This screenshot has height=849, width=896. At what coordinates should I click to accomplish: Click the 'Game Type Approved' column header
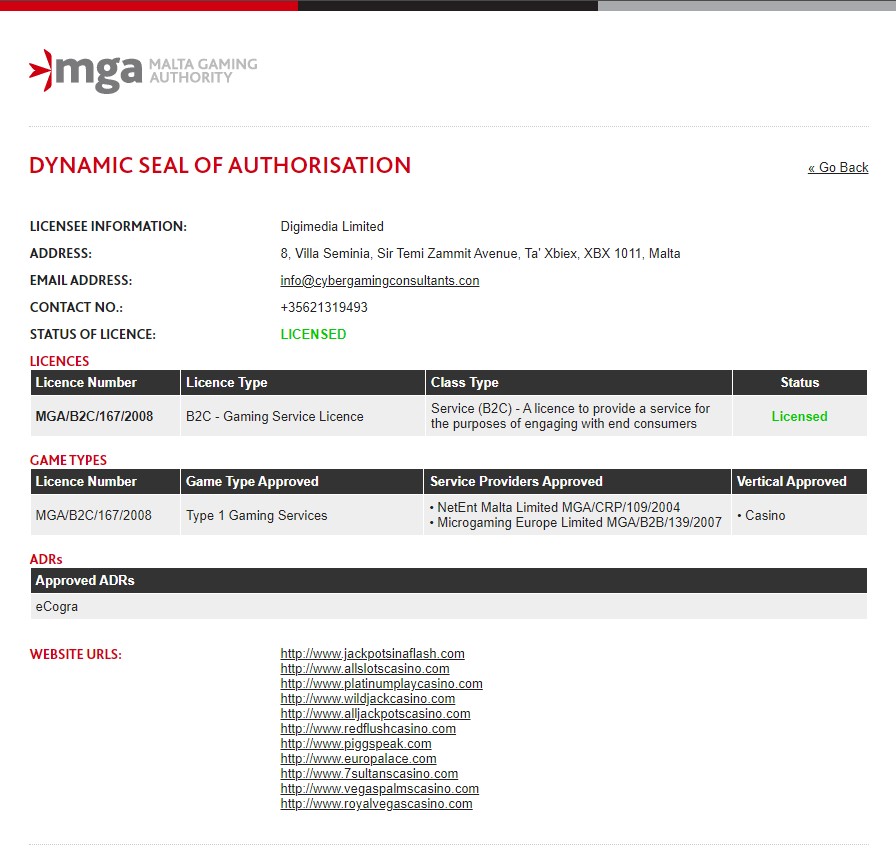click(302, 482)
